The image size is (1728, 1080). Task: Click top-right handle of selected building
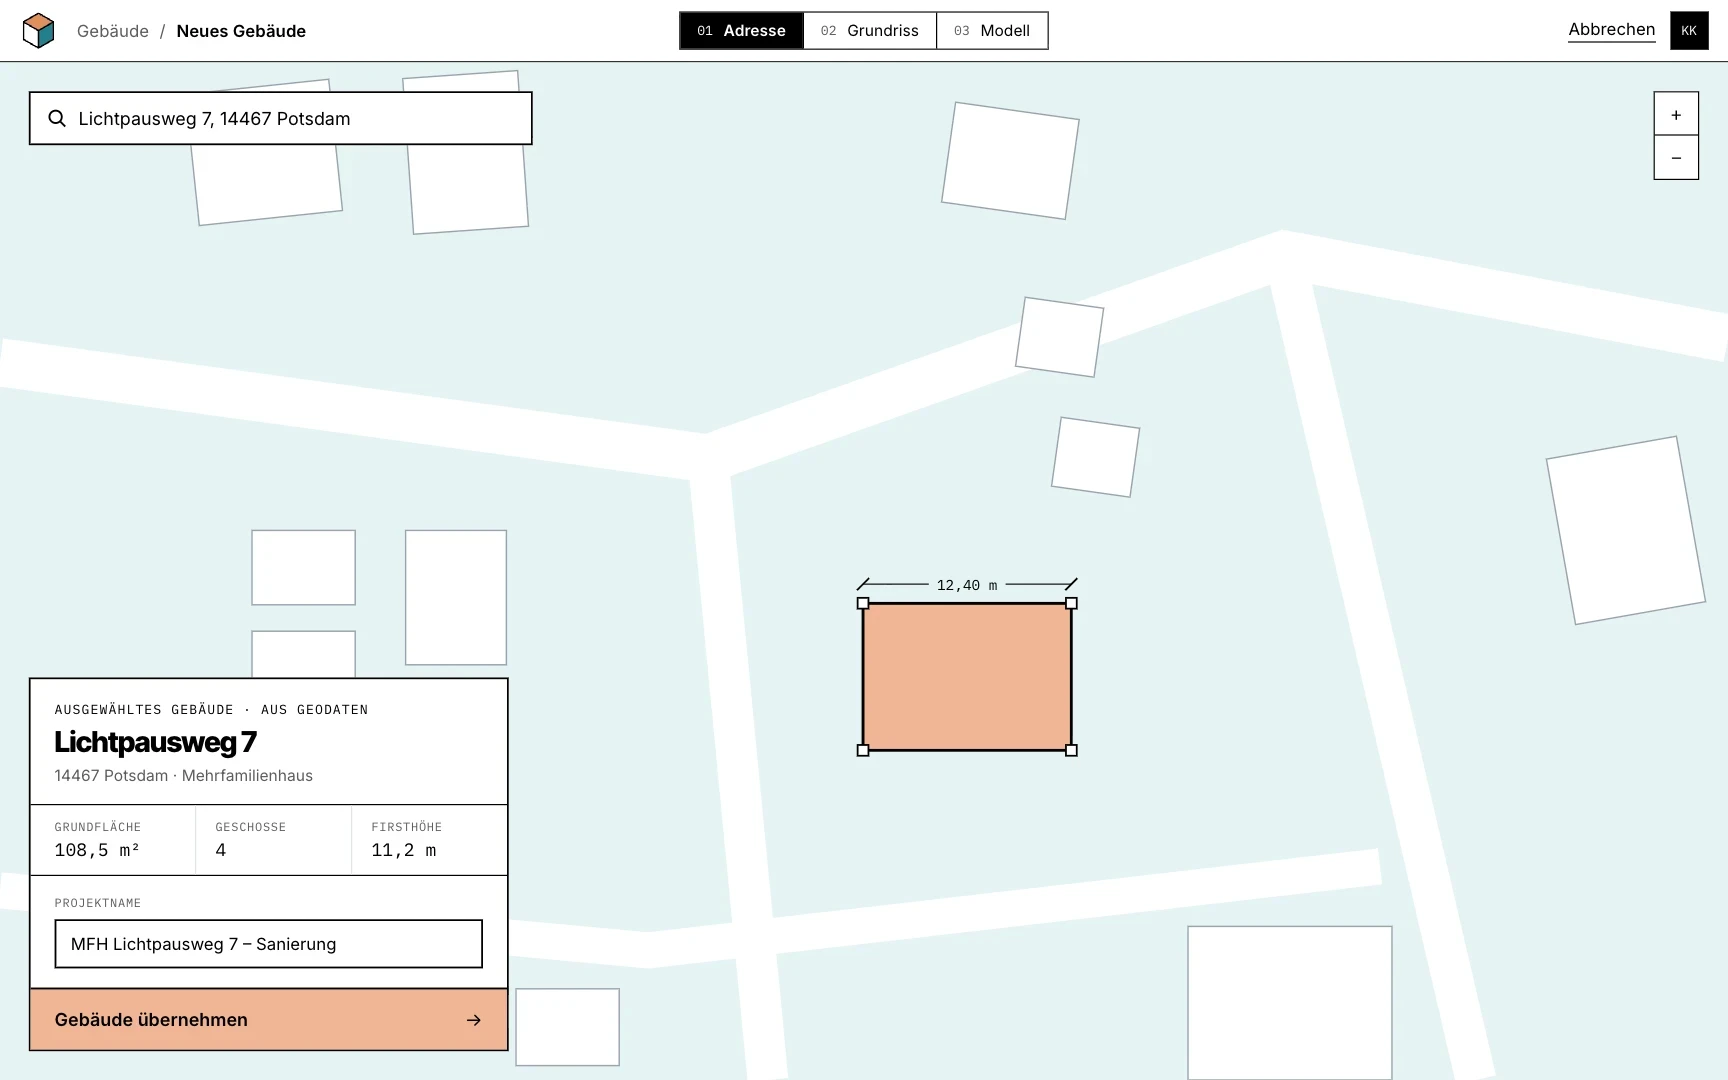pyautogui.click(x=1071, y=603)
